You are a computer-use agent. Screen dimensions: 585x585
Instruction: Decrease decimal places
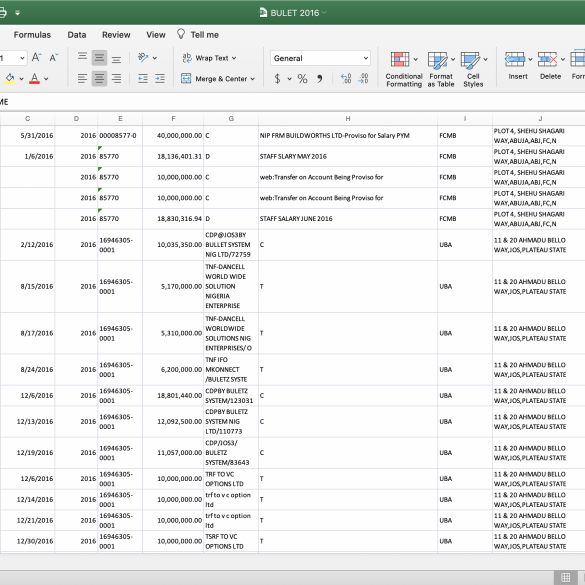pos(363,78)
